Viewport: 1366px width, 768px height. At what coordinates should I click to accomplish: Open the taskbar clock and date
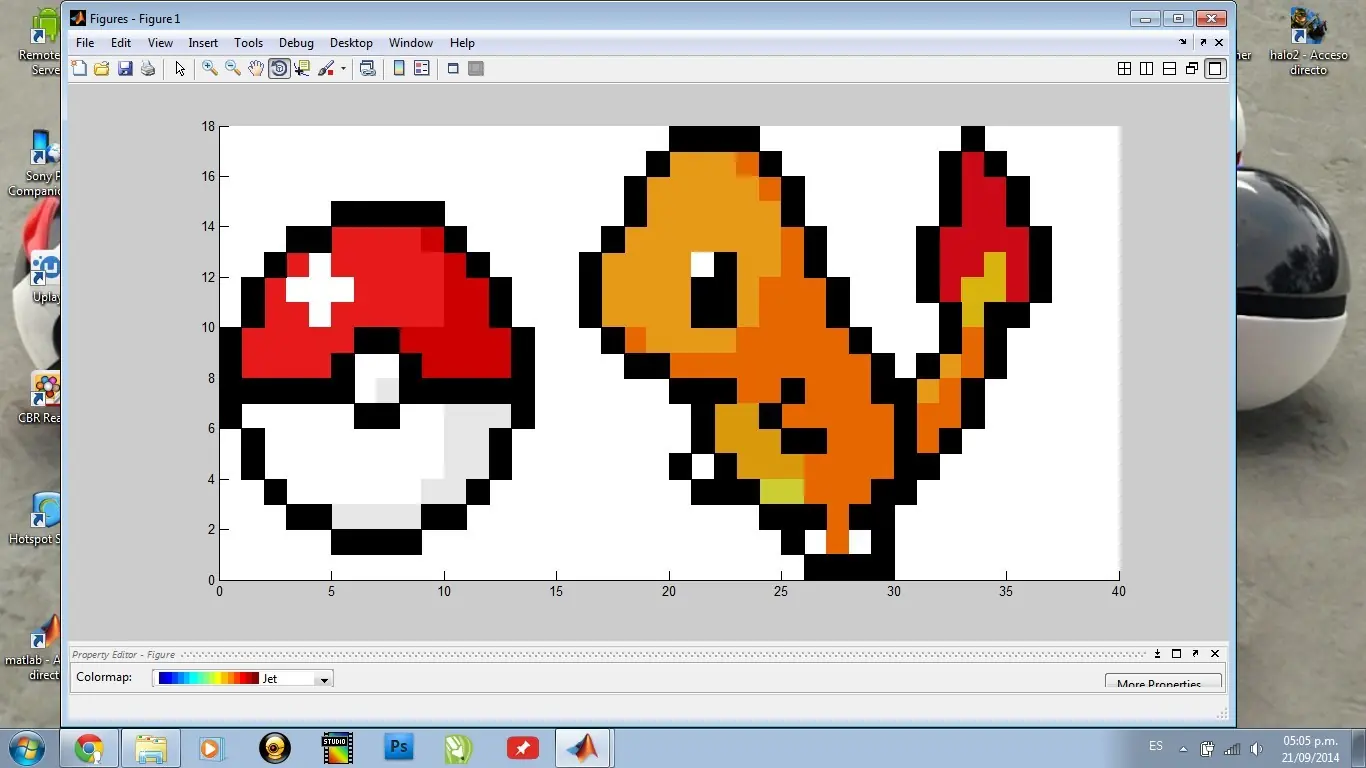click(1310, 749)
